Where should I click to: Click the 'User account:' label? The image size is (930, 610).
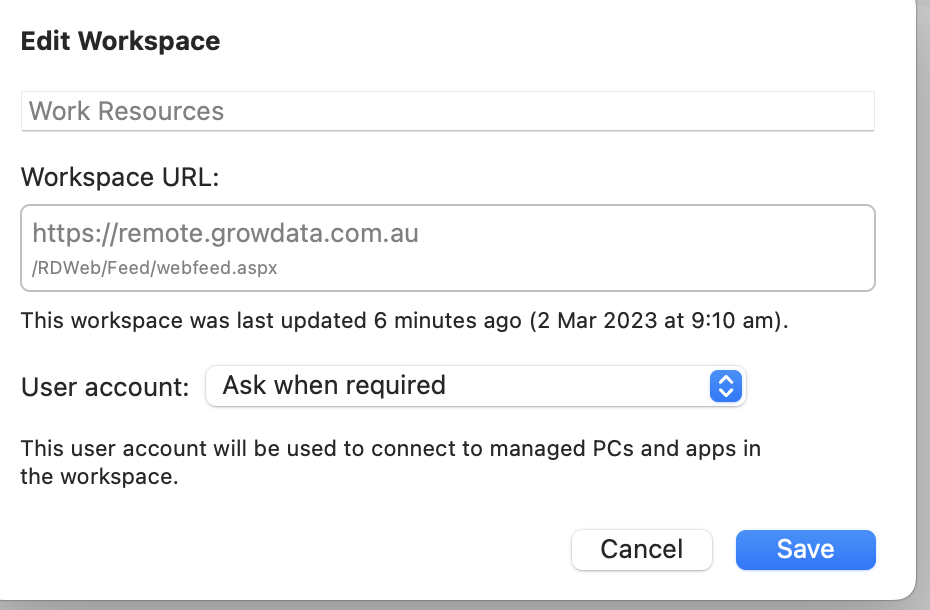105,387
